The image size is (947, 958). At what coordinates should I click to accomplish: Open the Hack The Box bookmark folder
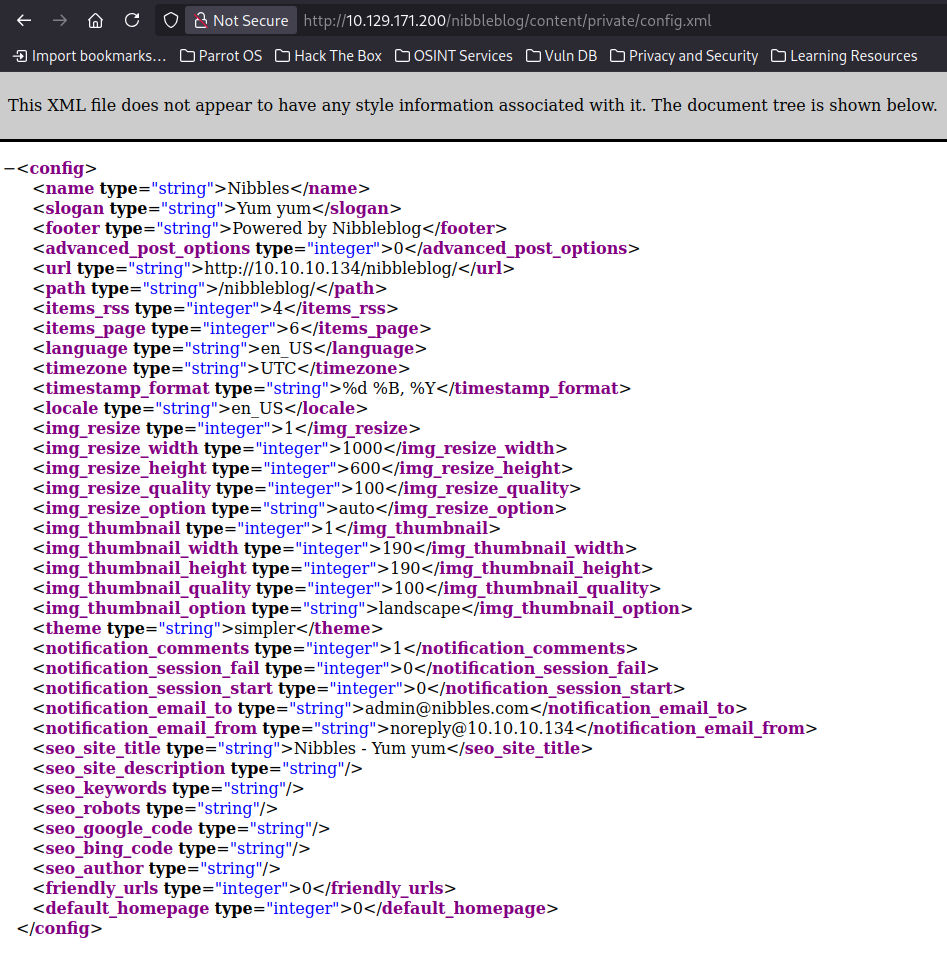(x=328, y=56)
